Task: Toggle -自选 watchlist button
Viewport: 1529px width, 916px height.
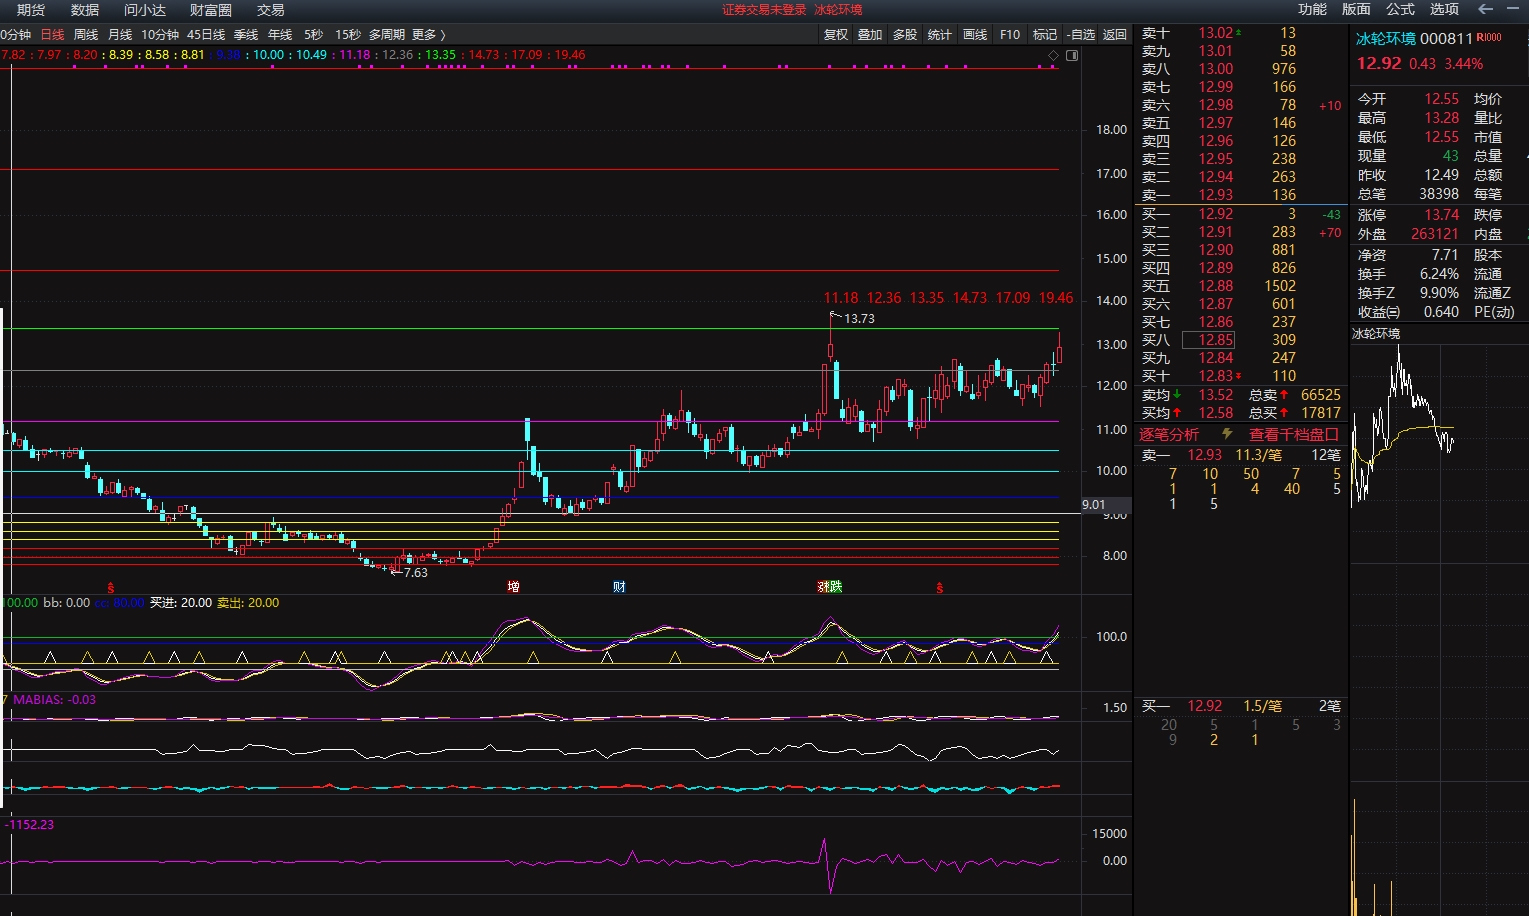Action: click(1080, 34)
